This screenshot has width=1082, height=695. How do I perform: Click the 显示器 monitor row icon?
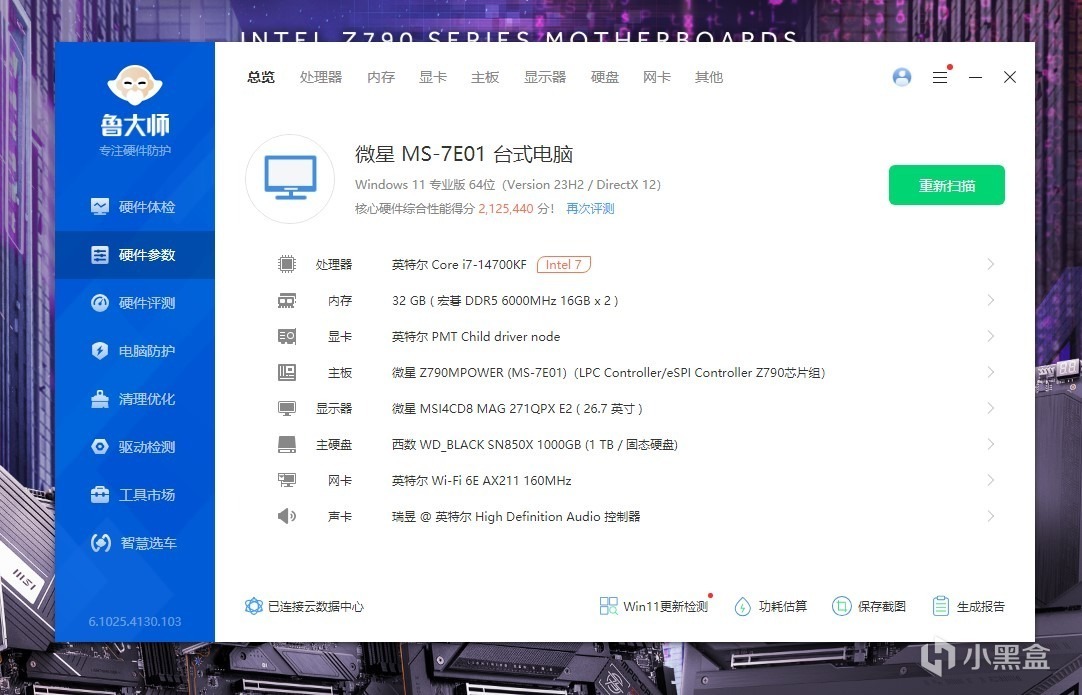(286, 408)
